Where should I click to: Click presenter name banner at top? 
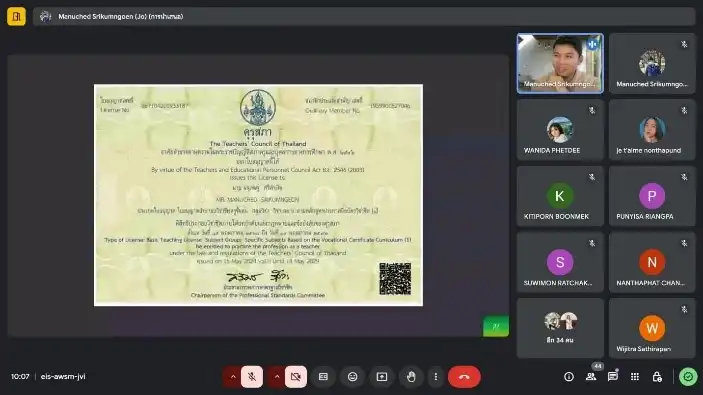(364, 17)
